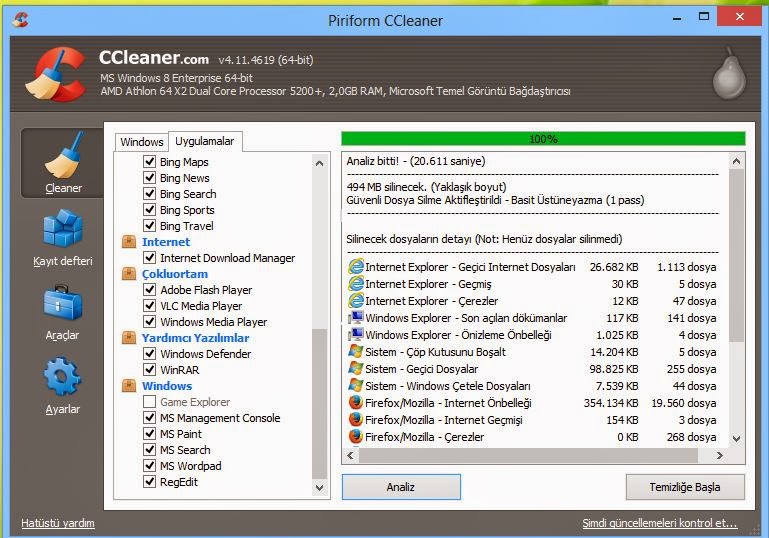Open Kayıt defteri registry section
The image size is (769, 538).
[x=62, y=238]
